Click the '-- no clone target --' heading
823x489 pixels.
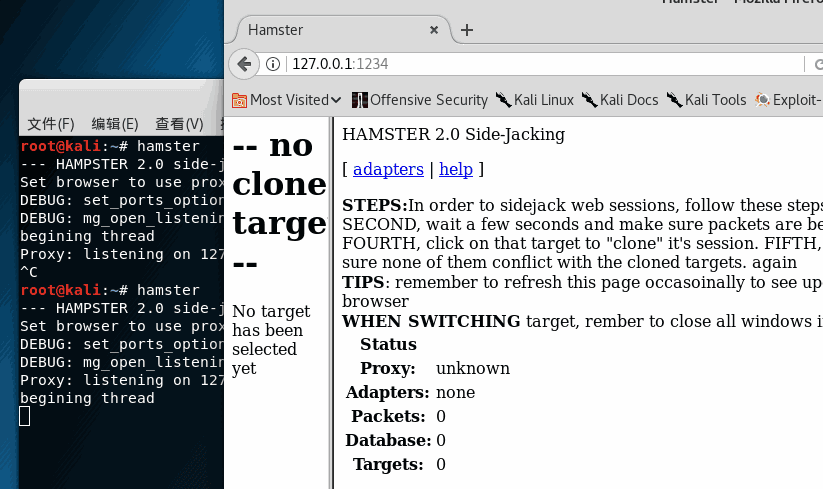click(x=279, y=203)
